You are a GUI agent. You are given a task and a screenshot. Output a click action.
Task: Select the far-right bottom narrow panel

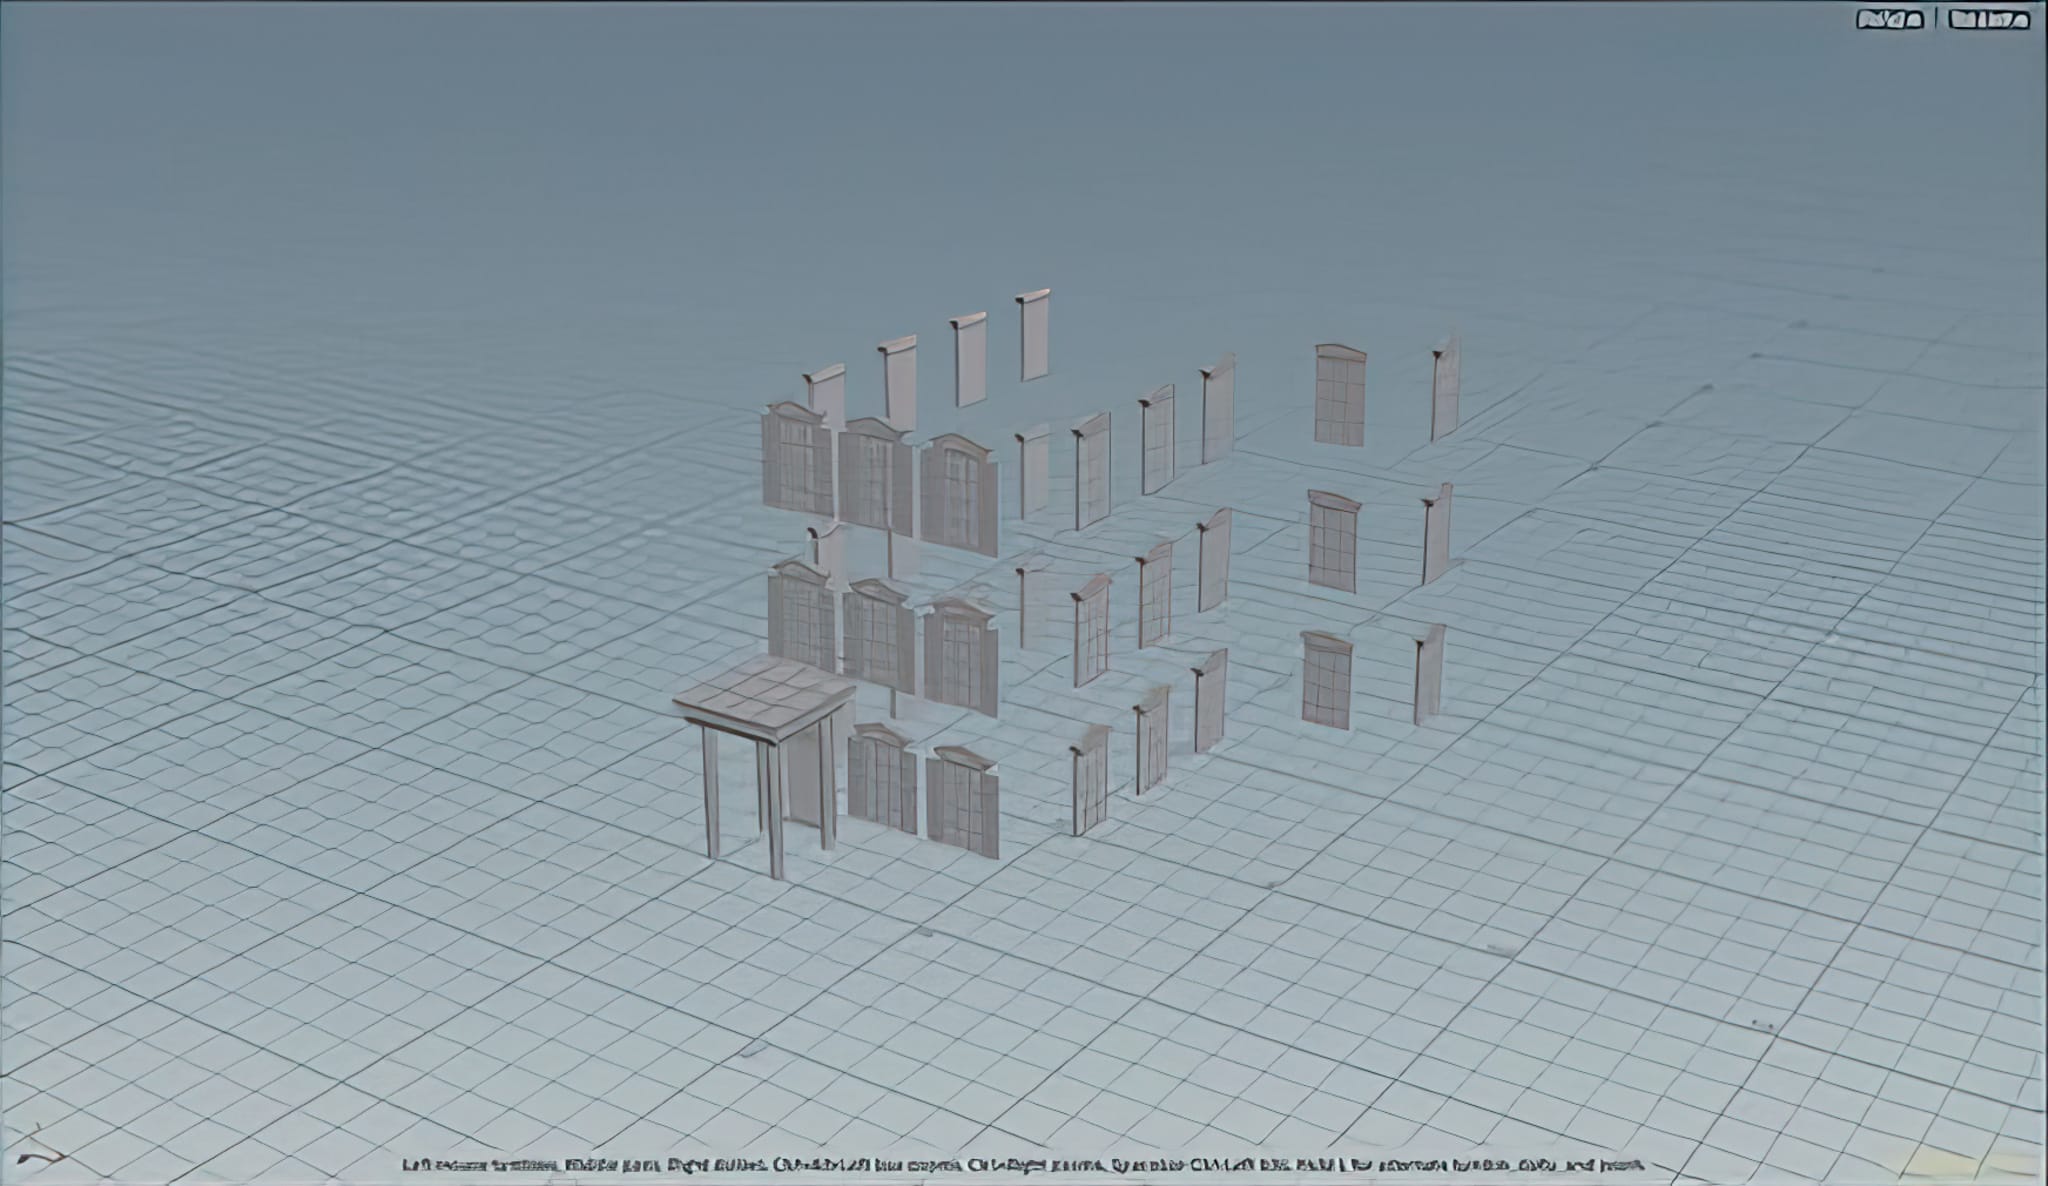coord(1429,674)
